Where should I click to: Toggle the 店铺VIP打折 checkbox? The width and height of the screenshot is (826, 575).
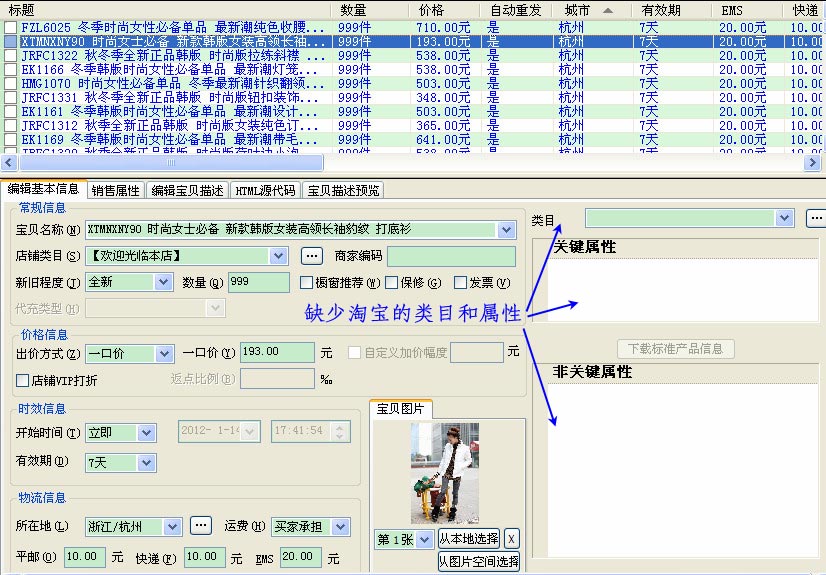coord(22,380)
